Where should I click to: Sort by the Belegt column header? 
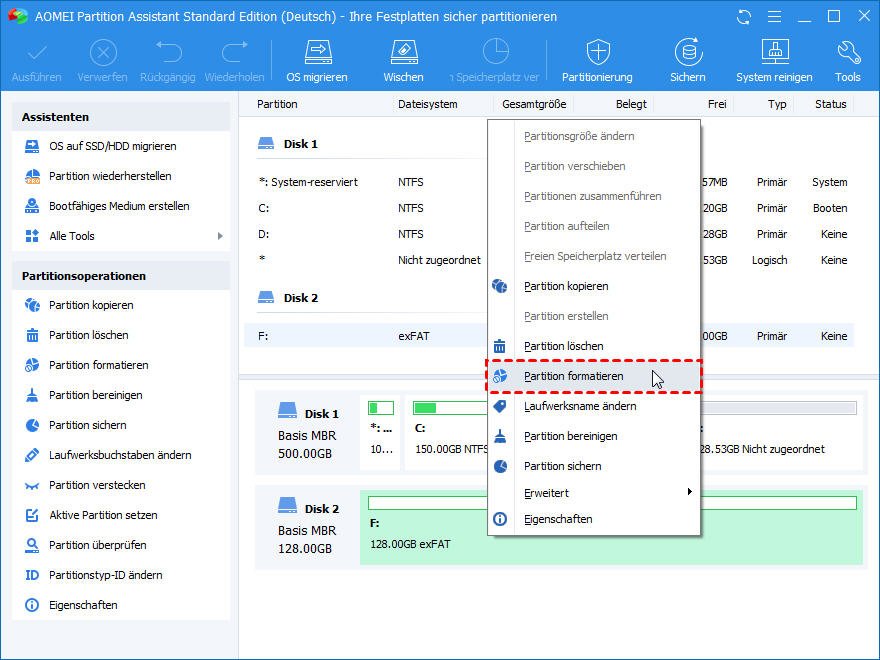coord(631,104)
